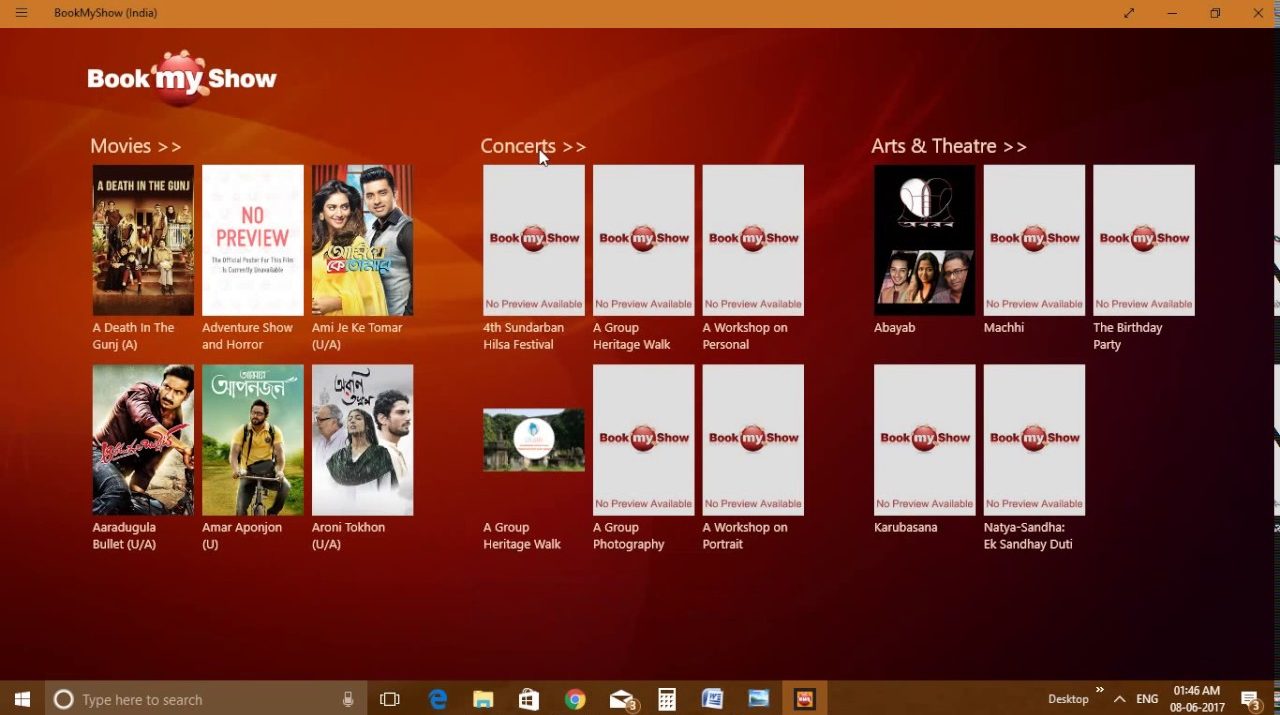Image resolution: width=1280 pixels, height=715 pixels.
Task: Select the A Death In The Gunj poster
Action: click(143, 240)
